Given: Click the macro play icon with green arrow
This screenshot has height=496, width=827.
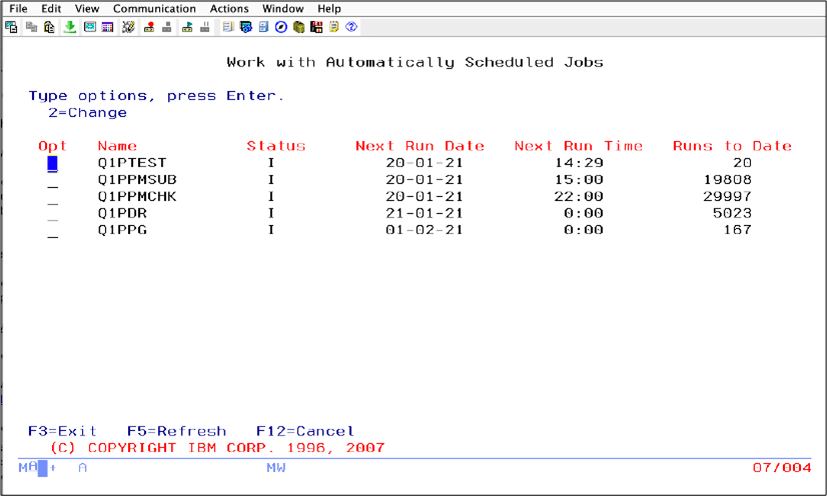Looking at the screenshot, I should click(x=187, y=27).
